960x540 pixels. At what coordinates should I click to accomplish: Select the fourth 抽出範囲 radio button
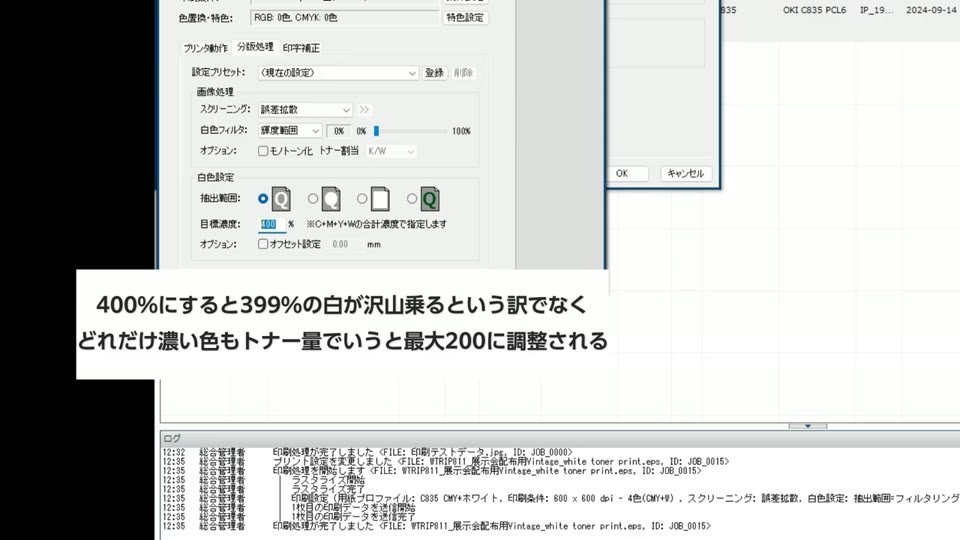click(x=412, y=198)
